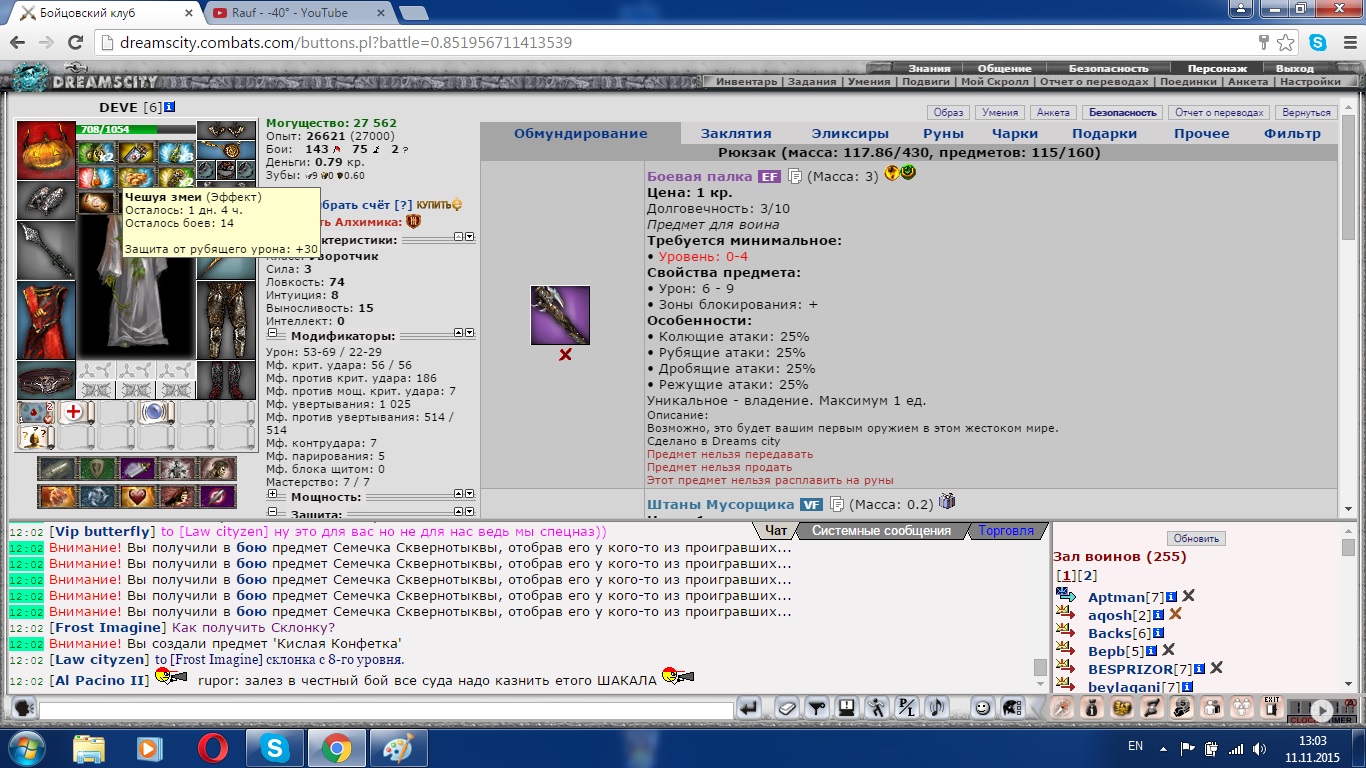Viewport: 1366px width, 768px height.
Task: Click the X mark next to Bepb
Action: (1167, 650)
